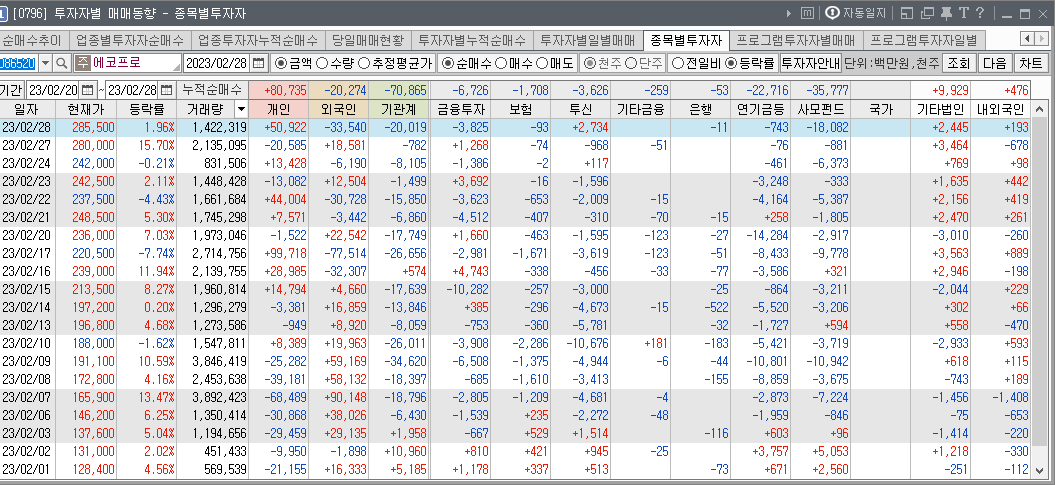The image size is (1055, 485).
Task: Click the 자동일지 icon in title bar
Action: click(x=857, y=13)
